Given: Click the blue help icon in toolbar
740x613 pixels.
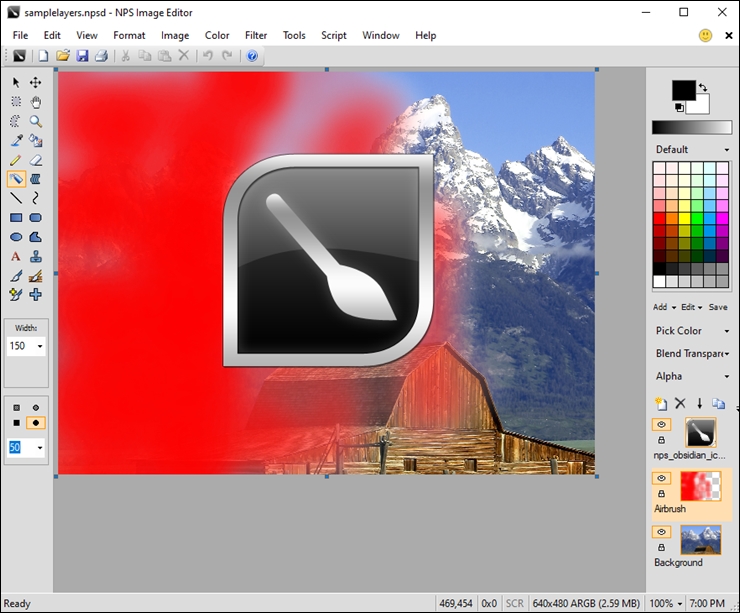Looking at the screenshot, I should point(252,56).
